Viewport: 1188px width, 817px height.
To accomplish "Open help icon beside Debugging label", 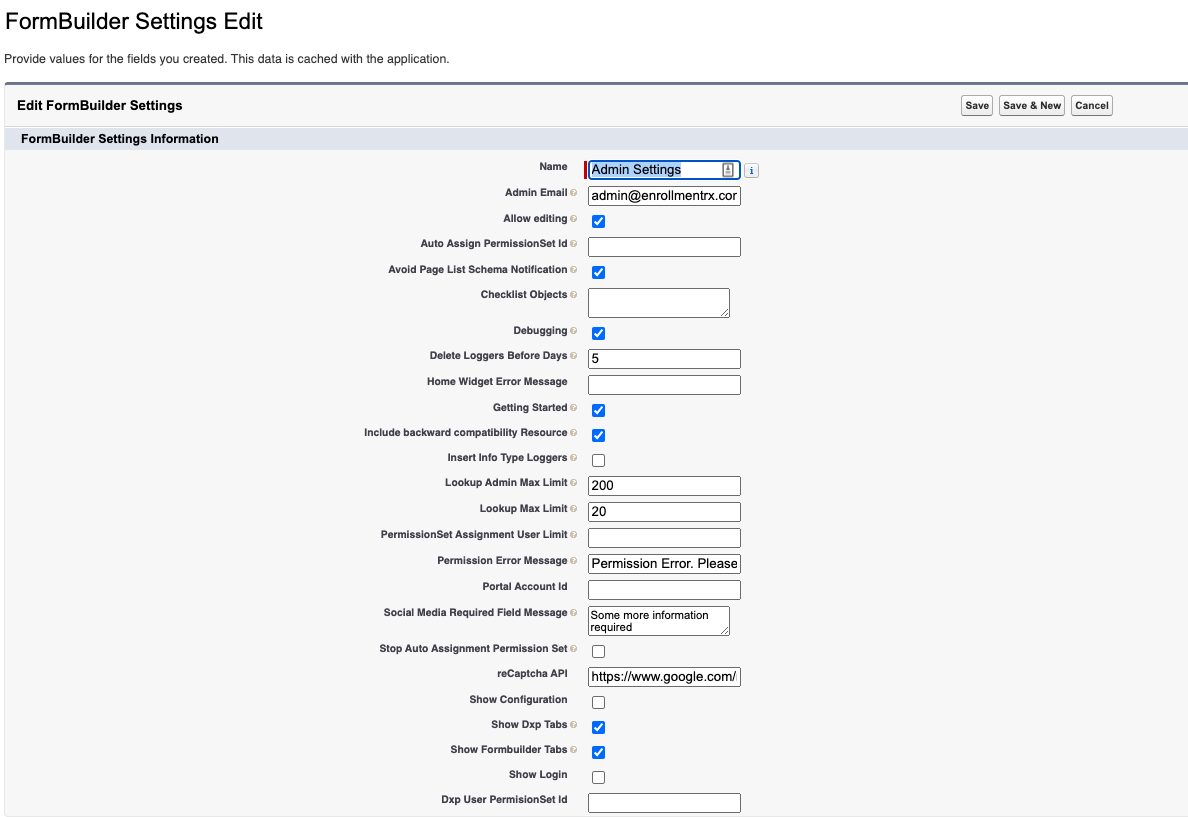I will click(574, 331).
